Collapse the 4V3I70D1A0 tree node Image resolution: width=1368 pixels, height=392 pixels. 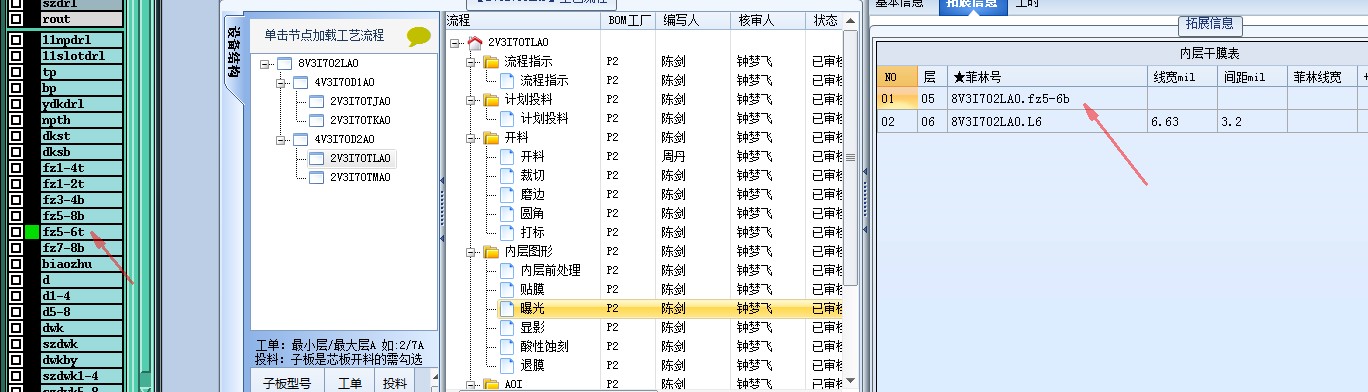[281, 82]
